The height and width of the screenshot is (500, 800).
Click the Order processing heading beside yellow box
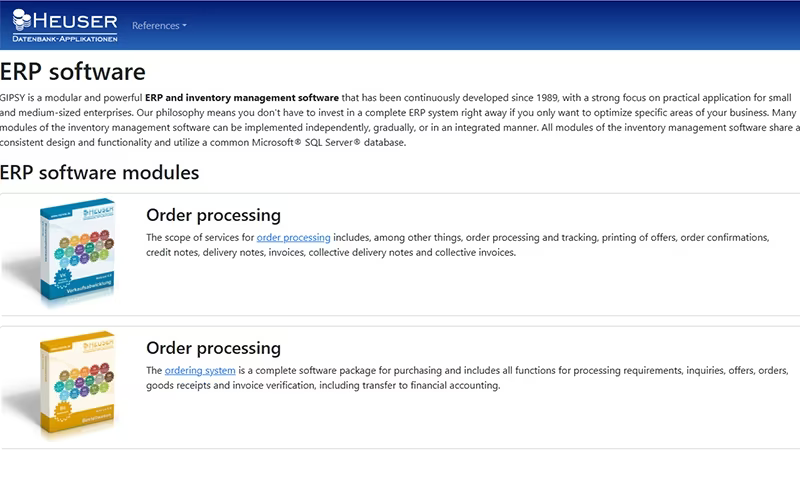(213, 348)
